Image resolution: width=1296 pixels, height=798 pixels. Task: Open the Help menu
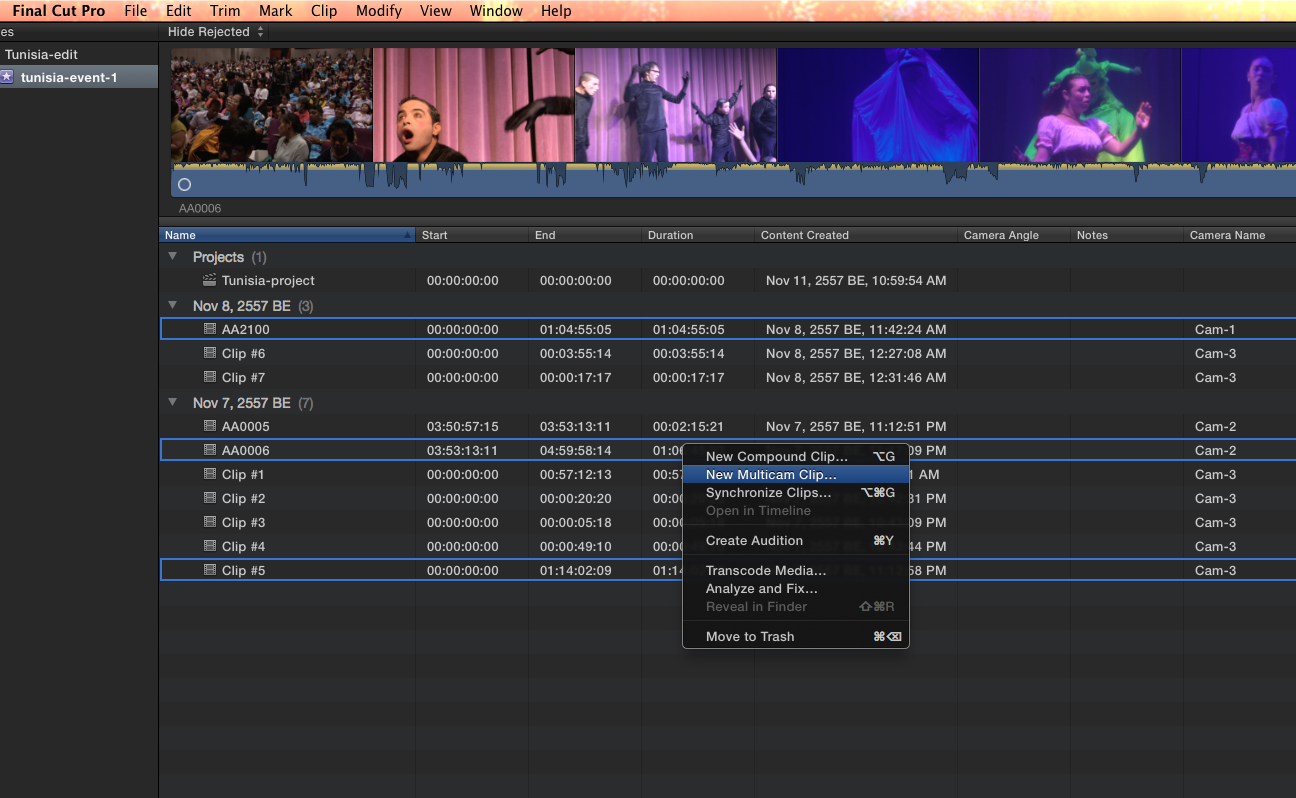tap(556, 11)
